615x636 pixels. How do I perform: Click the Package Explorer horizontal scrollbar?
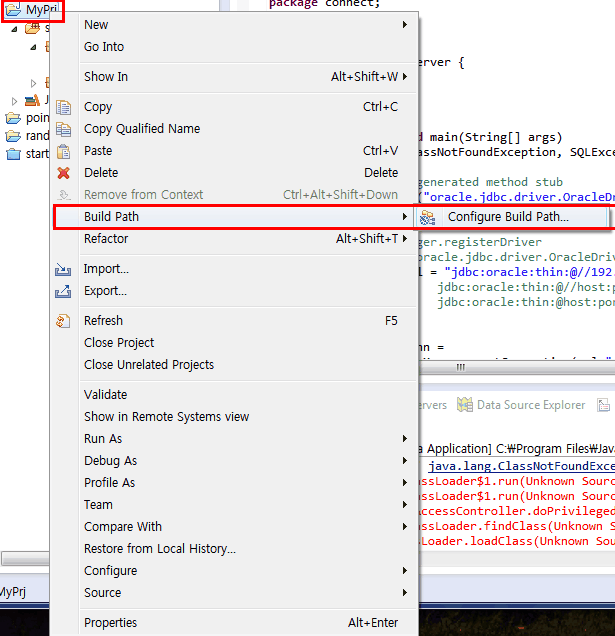tap(25, 558)
